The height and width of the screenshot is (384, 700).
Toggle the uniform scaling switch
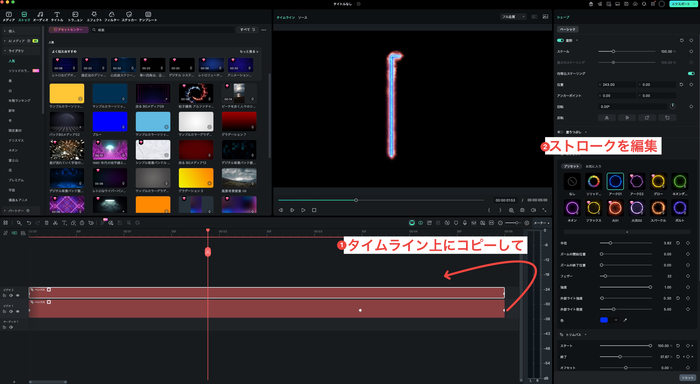tap(691, 73)
